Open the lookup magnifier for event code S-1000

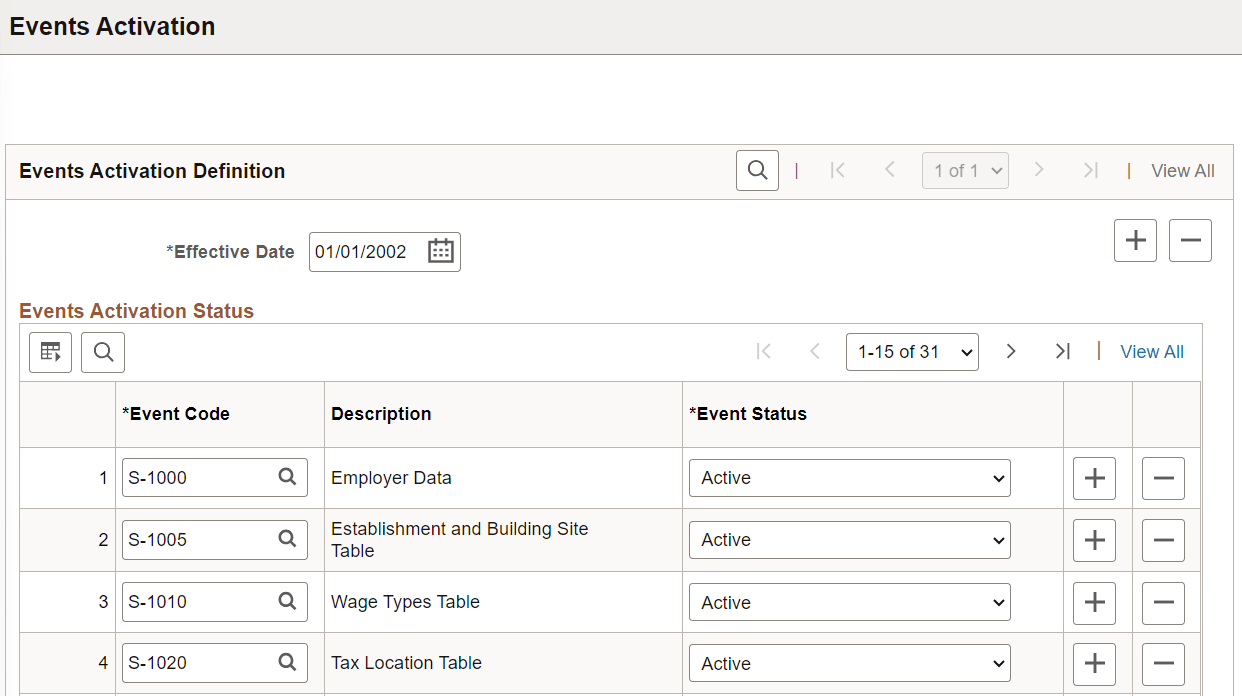coord(288,477)
